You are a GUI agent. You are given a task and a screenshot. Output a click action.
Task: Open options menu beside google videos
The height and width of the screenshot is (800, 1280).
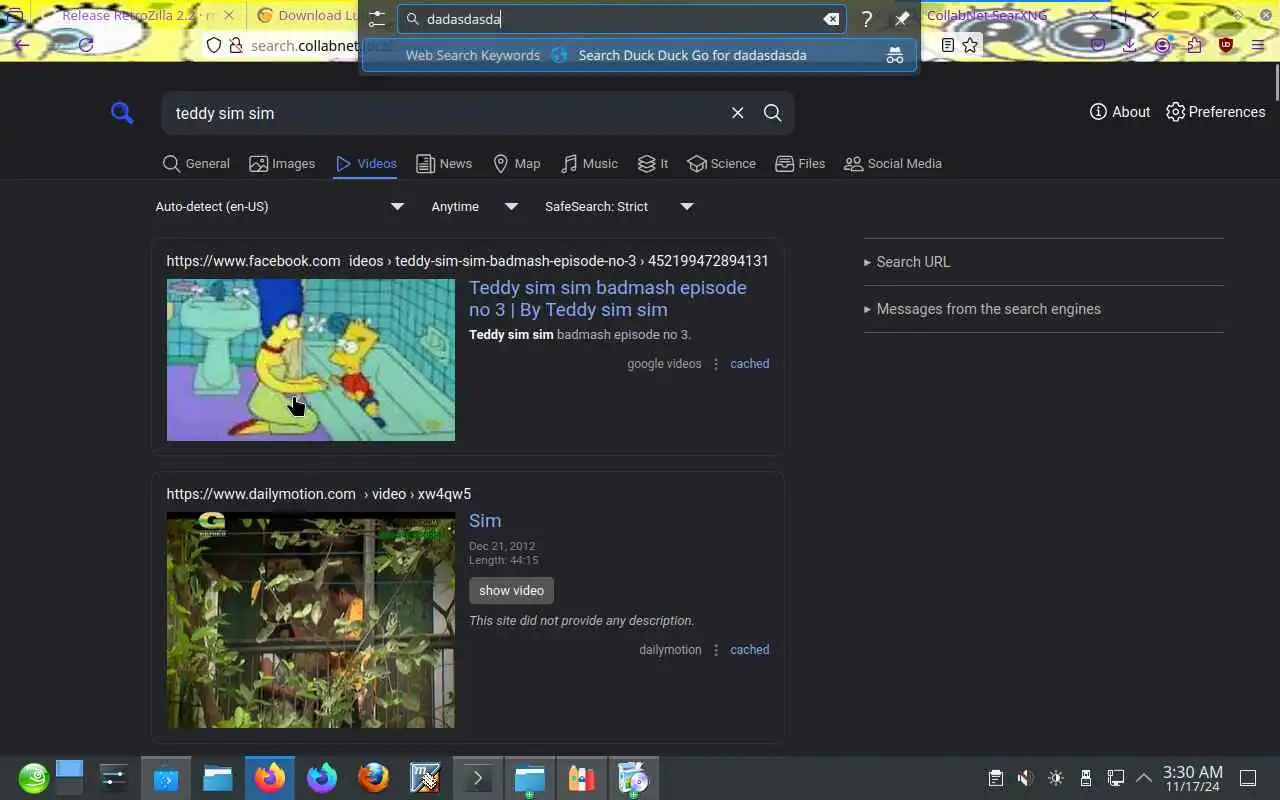[x=716, y=364]
